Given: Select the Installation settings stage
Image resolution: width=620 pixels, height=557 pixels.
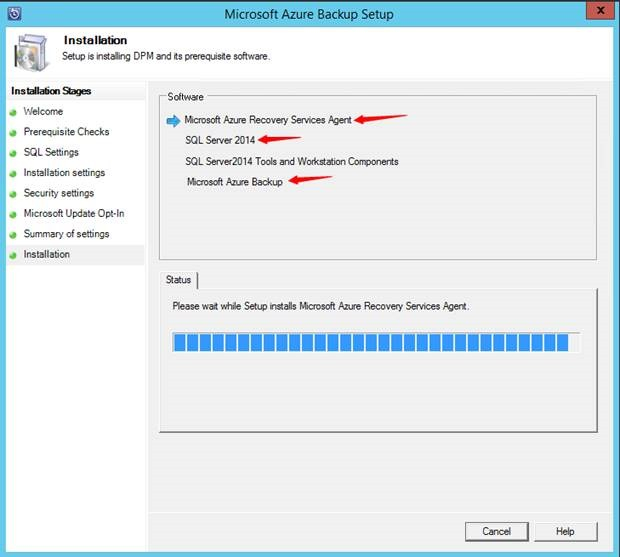Looking at the screenshot, I should point(64,173).
